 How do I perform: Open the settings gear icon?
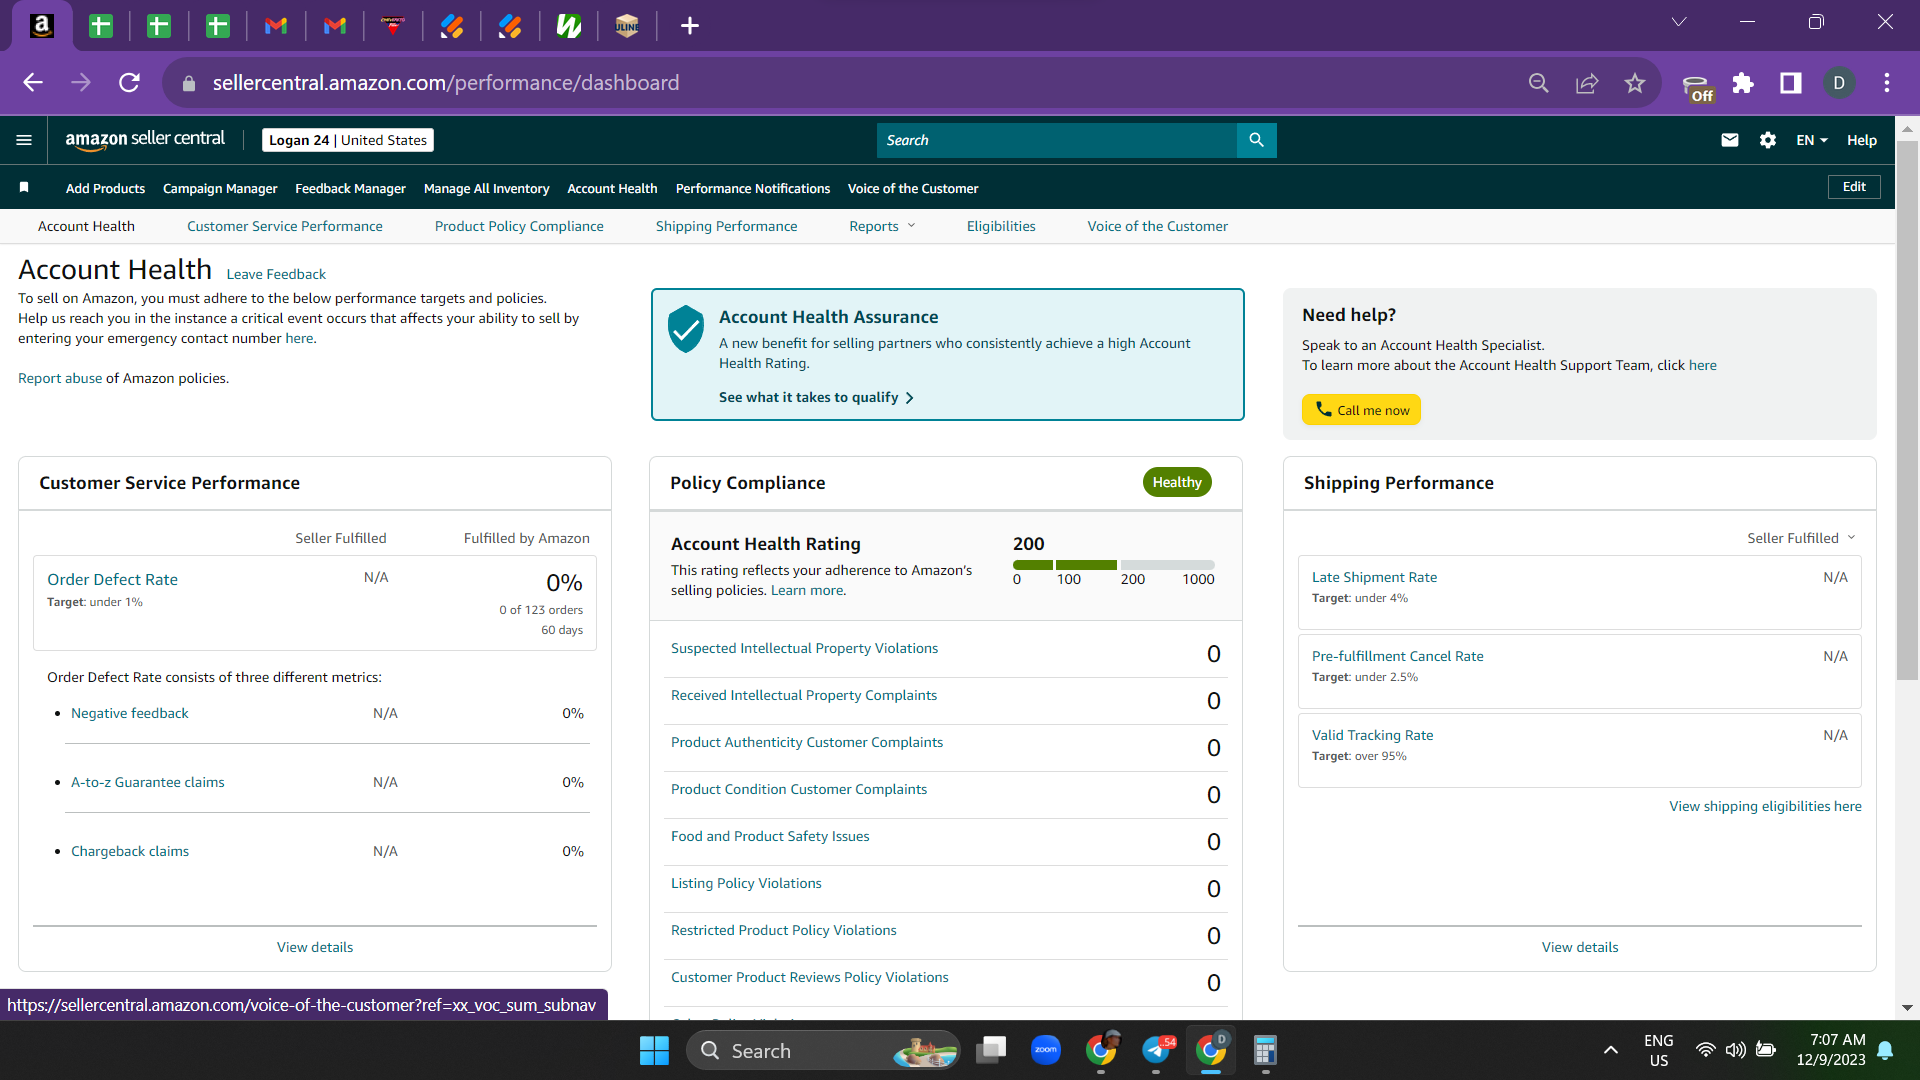pos(1768,140)
